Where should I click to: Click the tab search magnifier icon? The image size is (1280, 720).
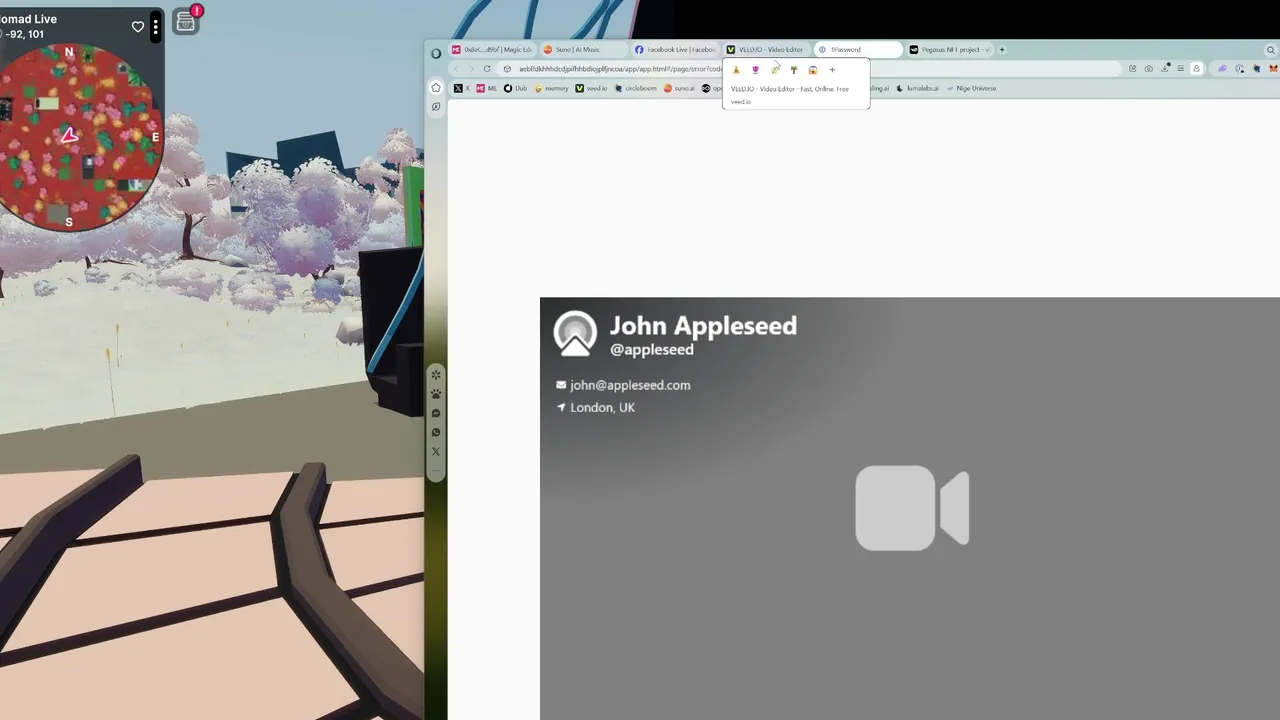click(x=1271, y=50)
